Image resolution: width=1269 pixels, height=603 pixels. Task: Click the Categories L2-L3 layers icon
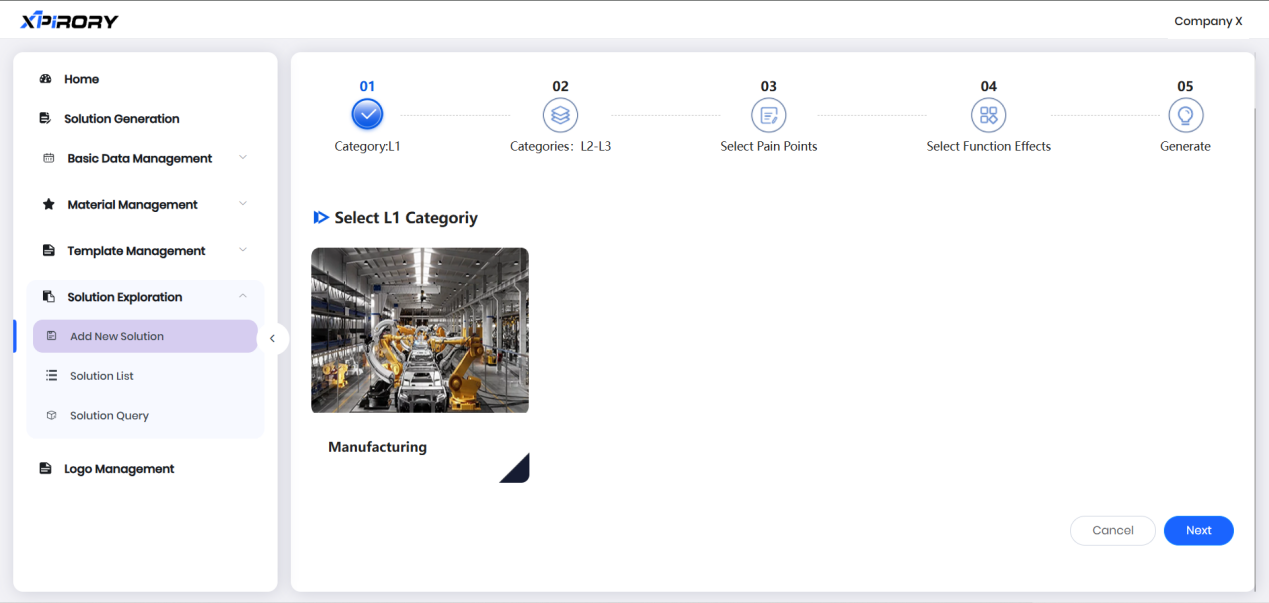click(x=560, y=115)
